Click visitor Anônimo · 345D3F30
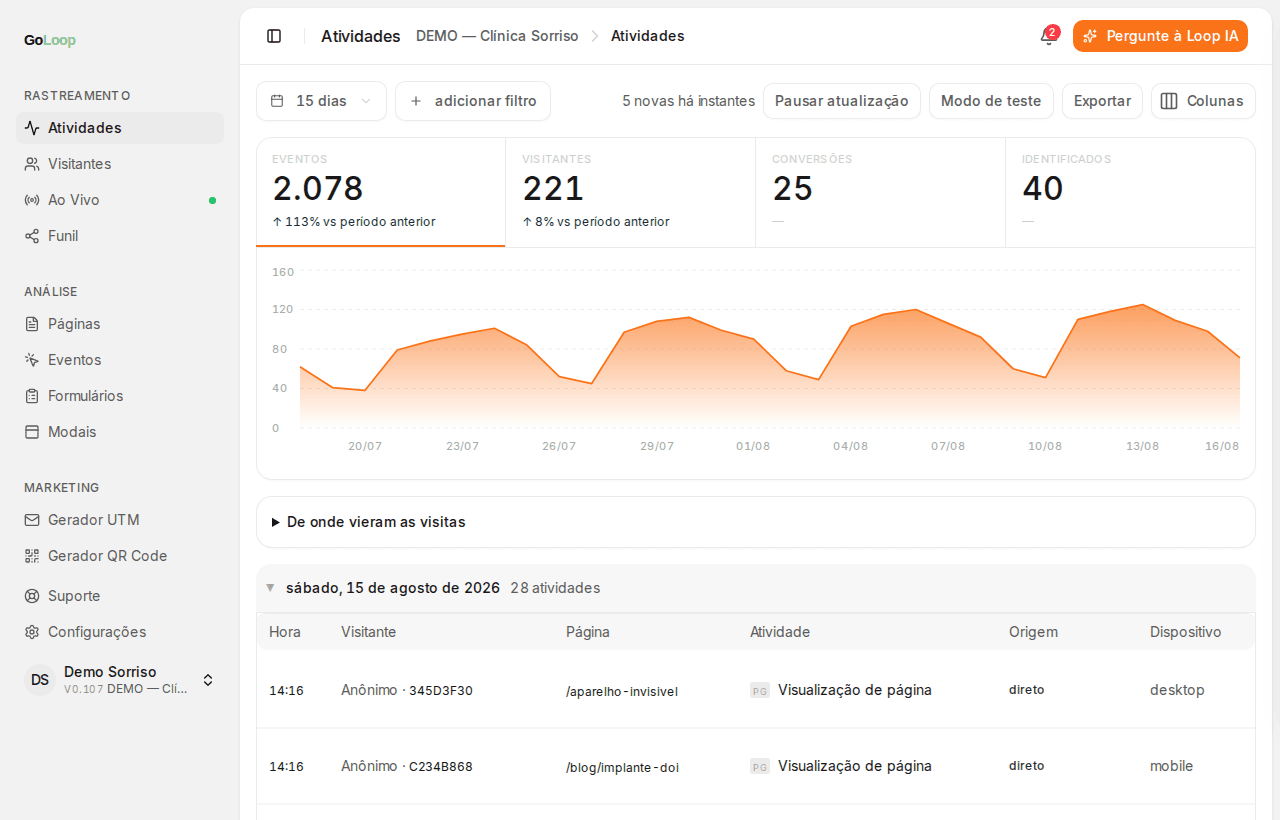This screenshot has height=820, width=1280. tap(407, 690)
